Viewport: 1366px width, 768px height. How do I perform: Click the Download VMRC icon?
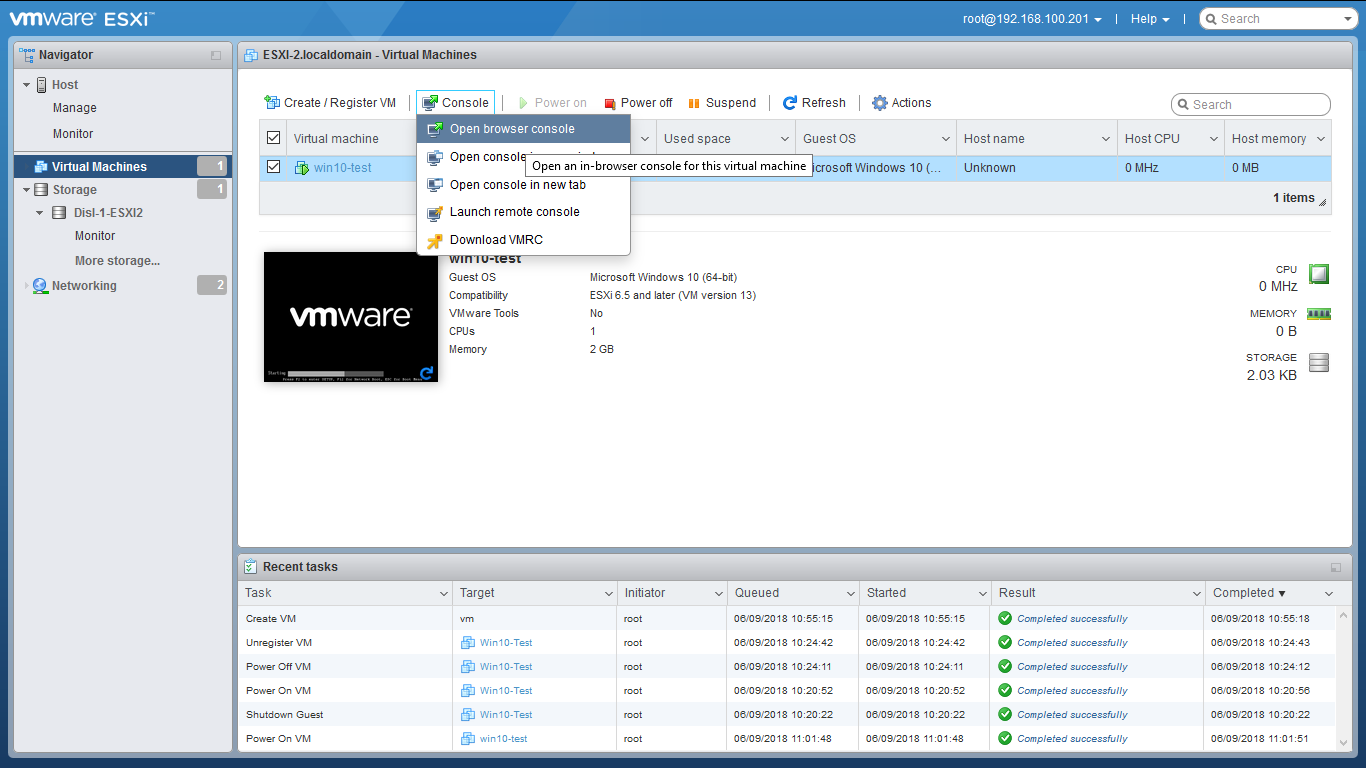434,240
